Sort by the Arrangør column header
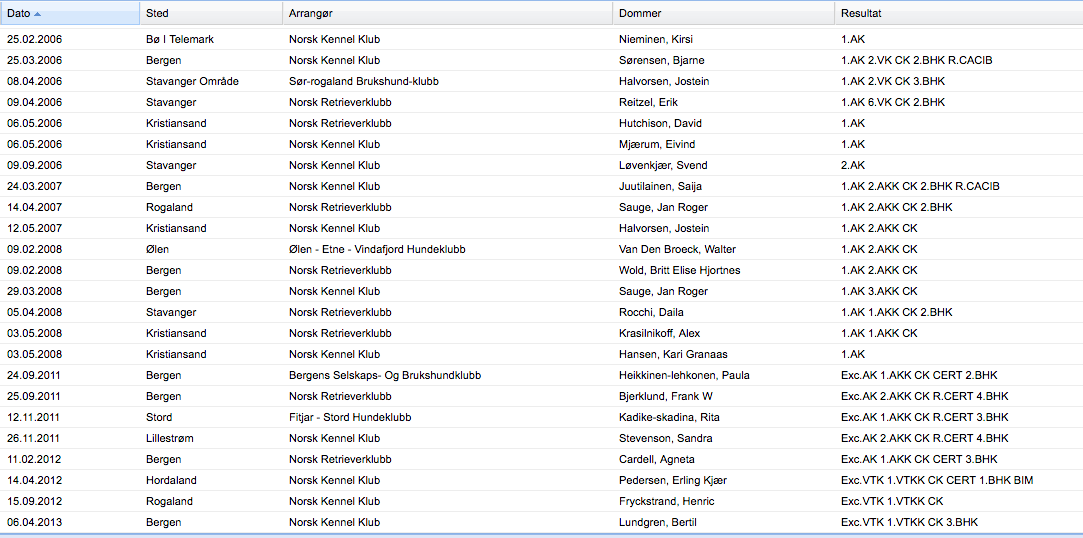 click(447, 13)
